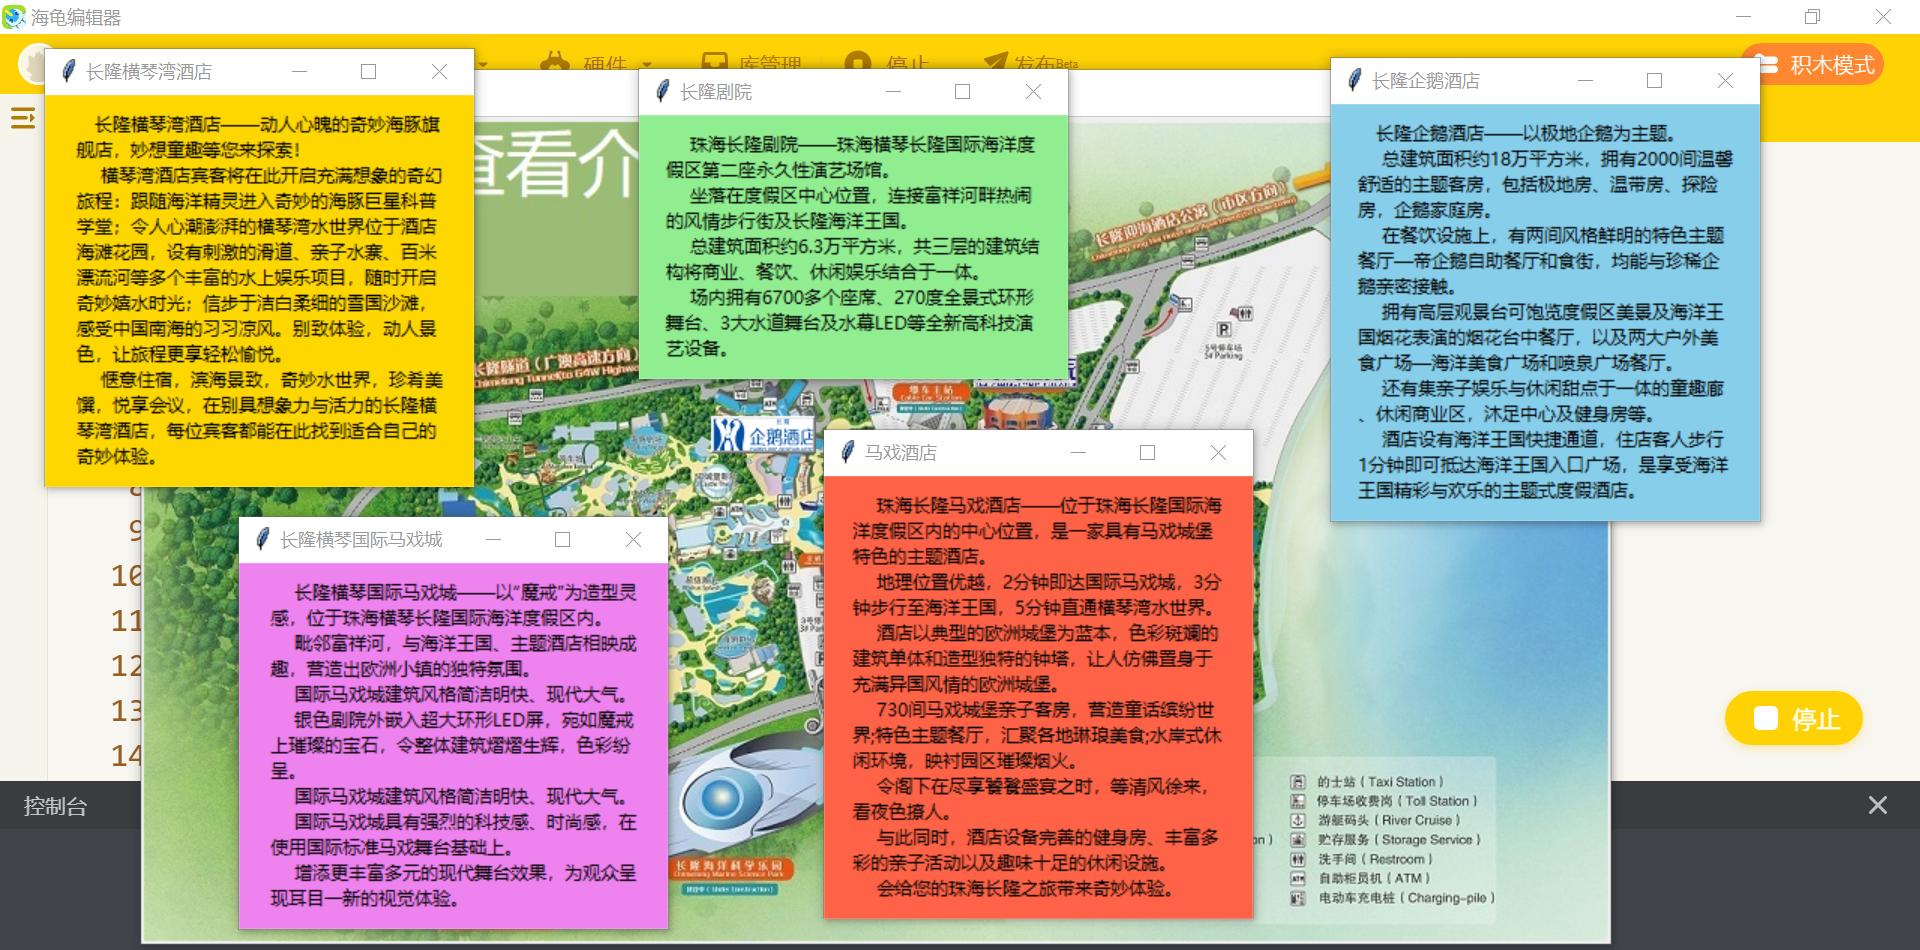The height and width of the screenshot is (950, 1920).
Task: Switch to 积木模式 block mode
Action: pyautogui.click(x=1812, y=65)
